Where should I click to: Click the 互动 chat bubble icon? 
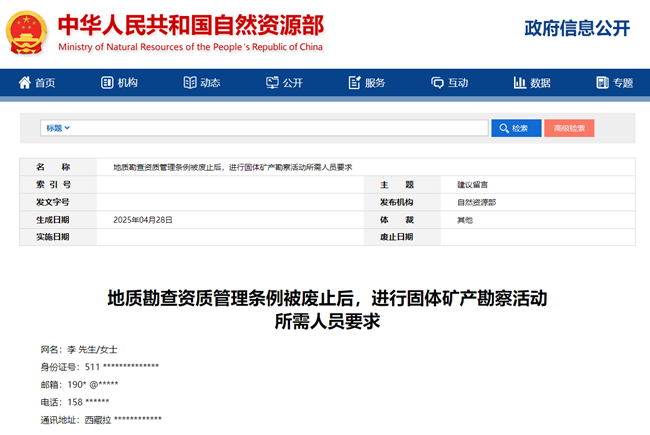[437, 83]
